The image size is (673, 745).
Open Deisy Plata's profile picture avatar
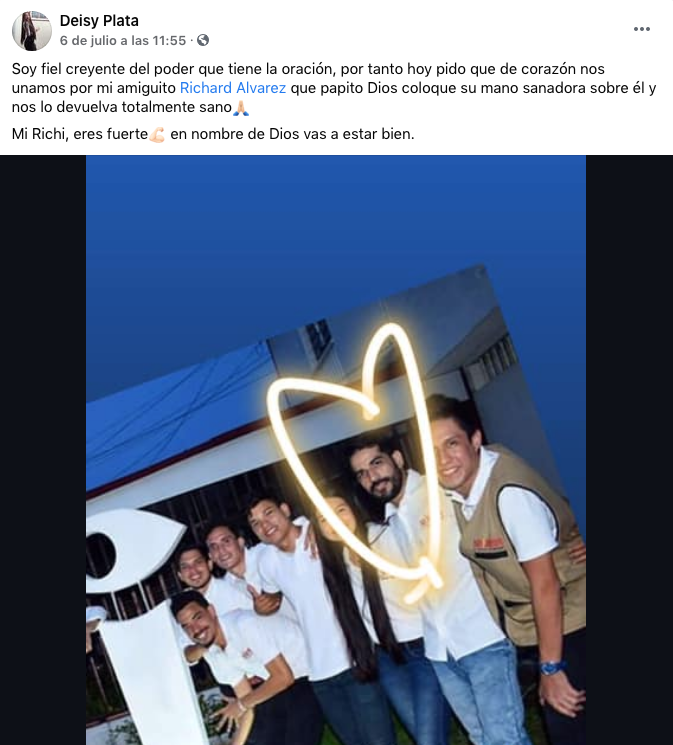tap(32, 31)
